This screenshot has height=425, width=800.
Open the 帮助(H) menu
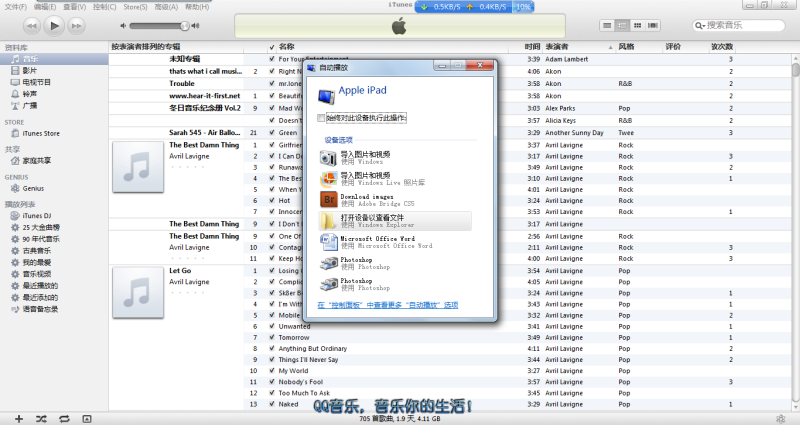[x=197, y=7]
